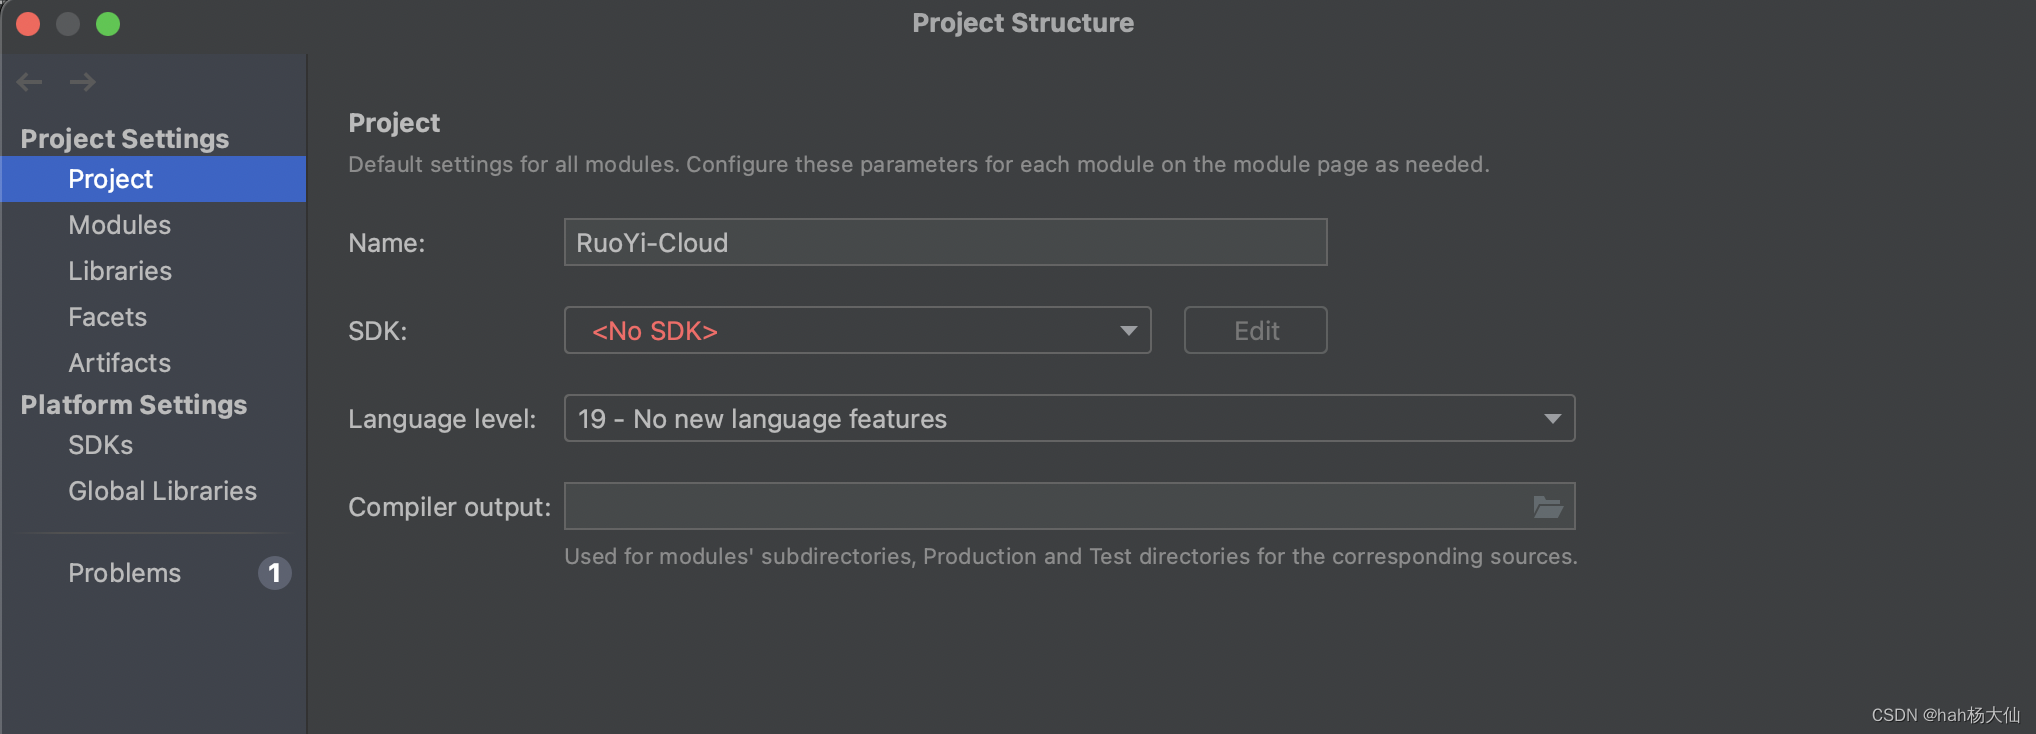
Task: Click the forward navigation arrow
Action: pos(83,82)
